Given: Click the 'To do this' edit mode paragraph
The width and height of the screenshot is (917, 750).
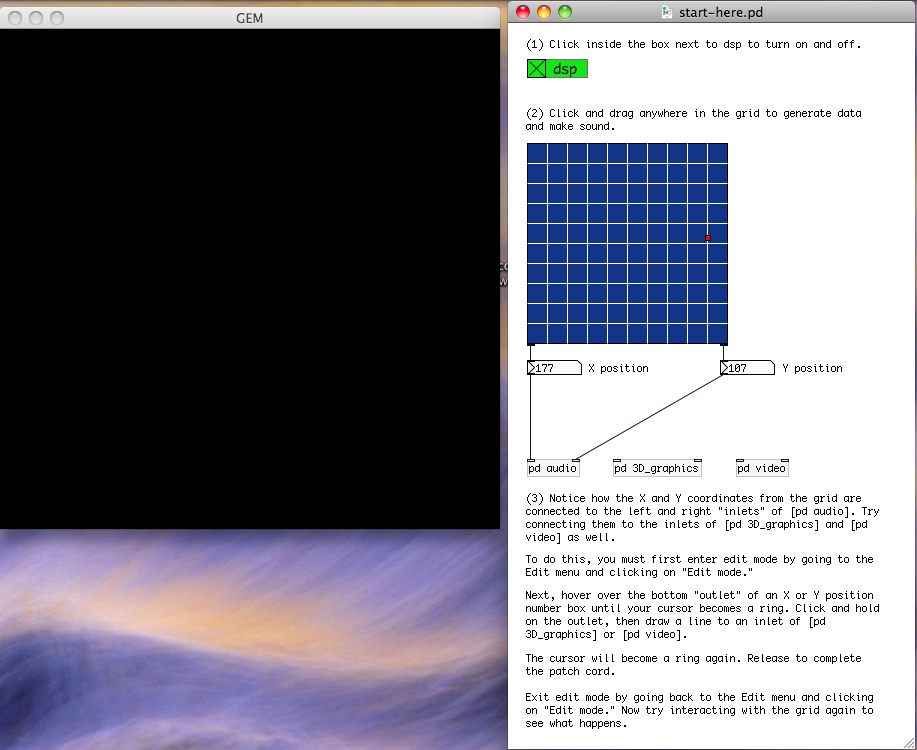Looking at the screenshot, I should 699,566.
